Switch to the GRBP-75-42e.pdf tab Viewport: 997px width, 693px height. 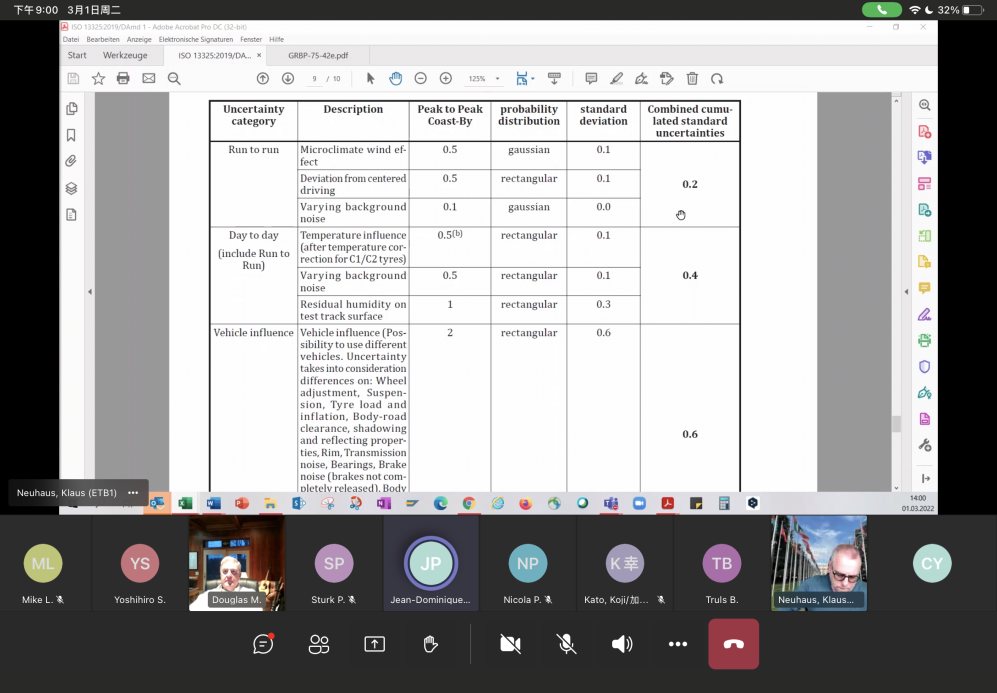[x=318, y=56]
